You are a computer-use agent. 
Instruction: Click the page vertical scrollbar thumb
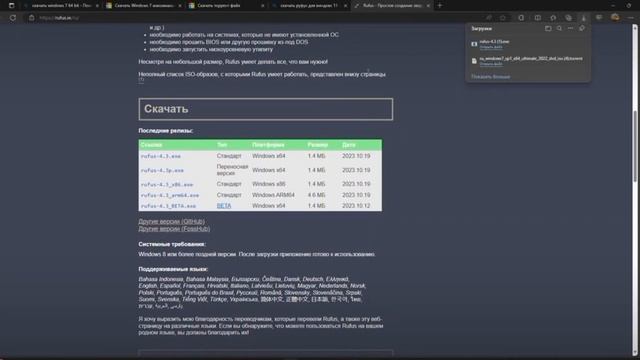(635, 146)
